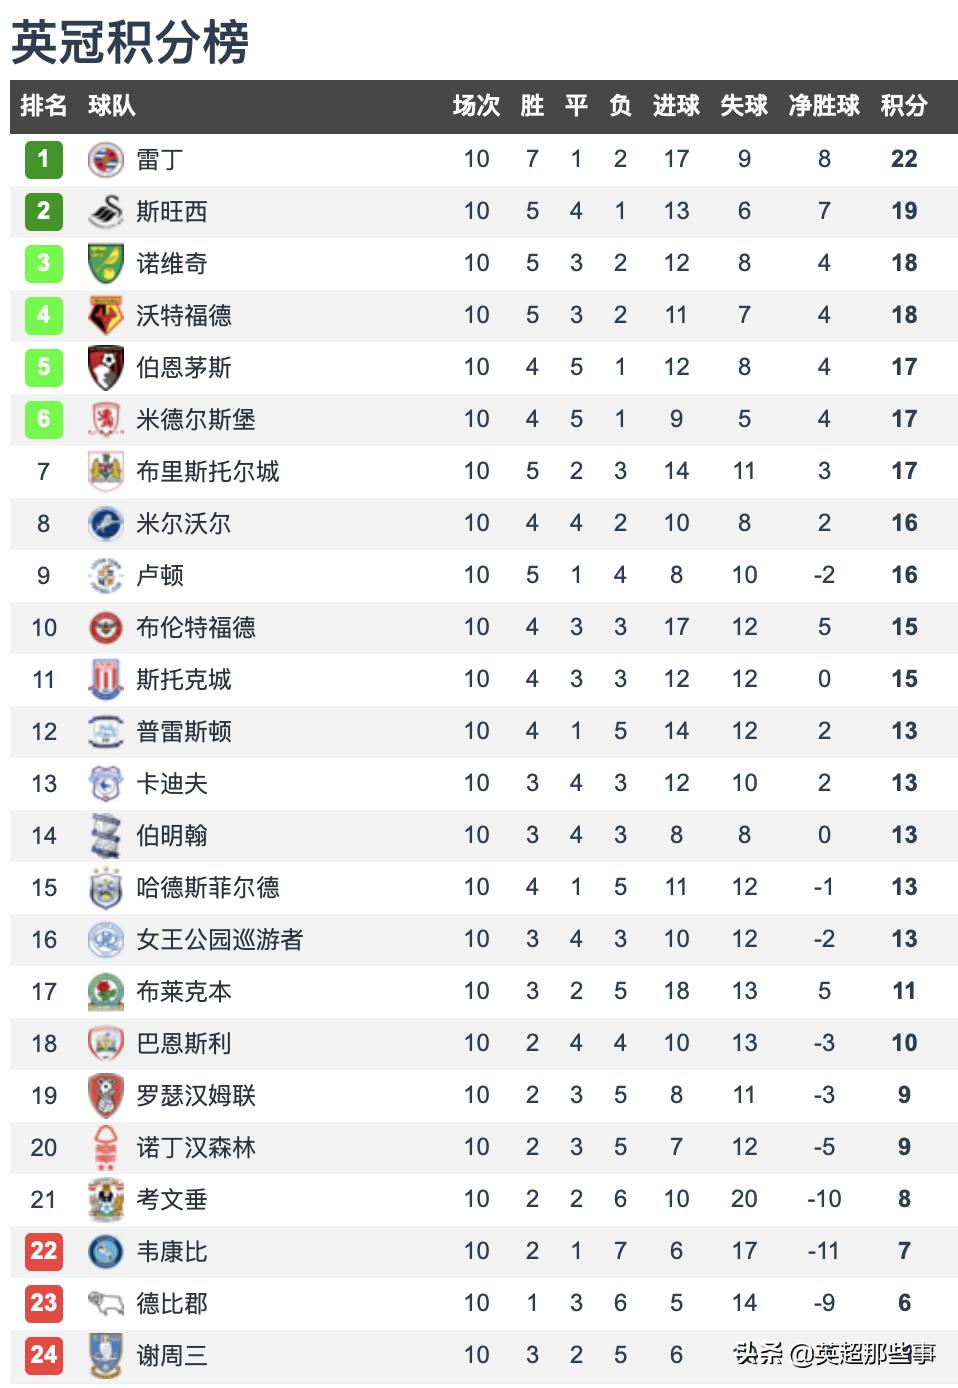Click the Coventry (考文垂) club crest
The image size is (958, 1388).
click(x=106, y=1199)
